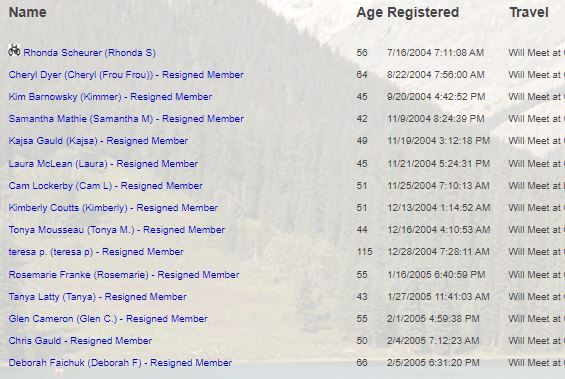Open Chris Gauld resigned member link
This screenshot has height=379, width=565.
(x=80, y=341)
